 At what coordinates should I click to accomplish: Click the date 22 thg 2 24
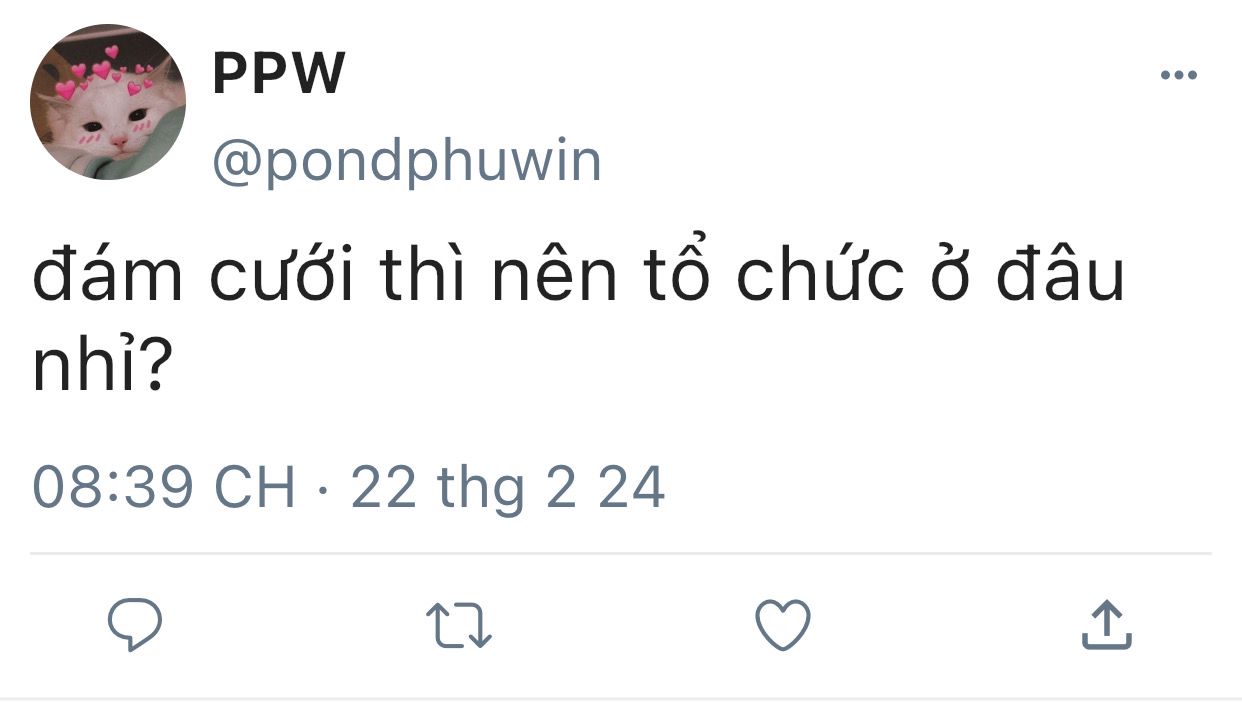[x=507, y=489]
